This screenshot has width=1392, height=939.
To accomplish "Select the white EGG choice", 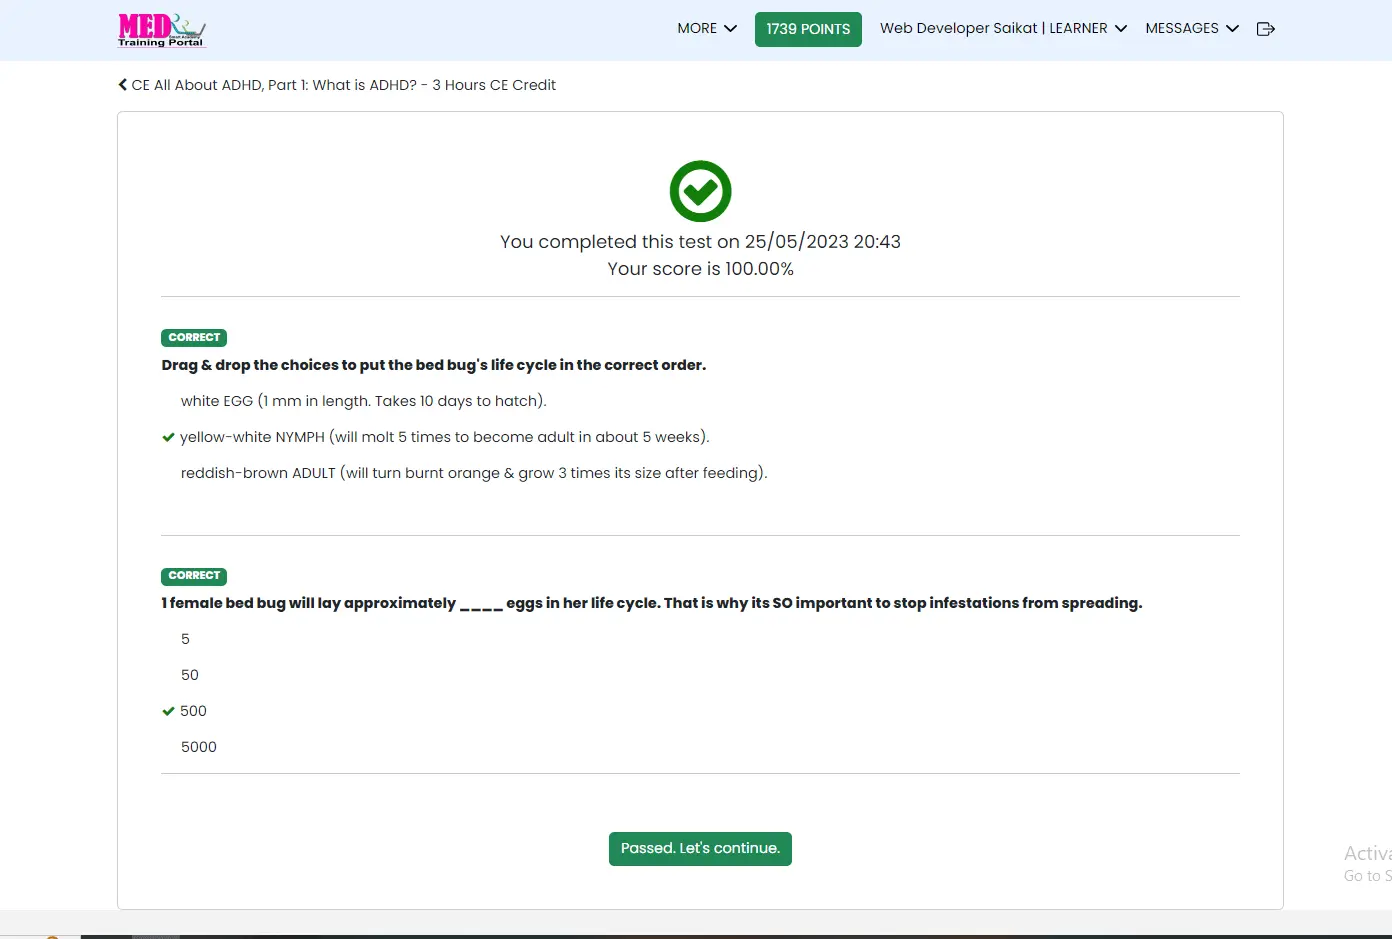I will tap(364, 401).
